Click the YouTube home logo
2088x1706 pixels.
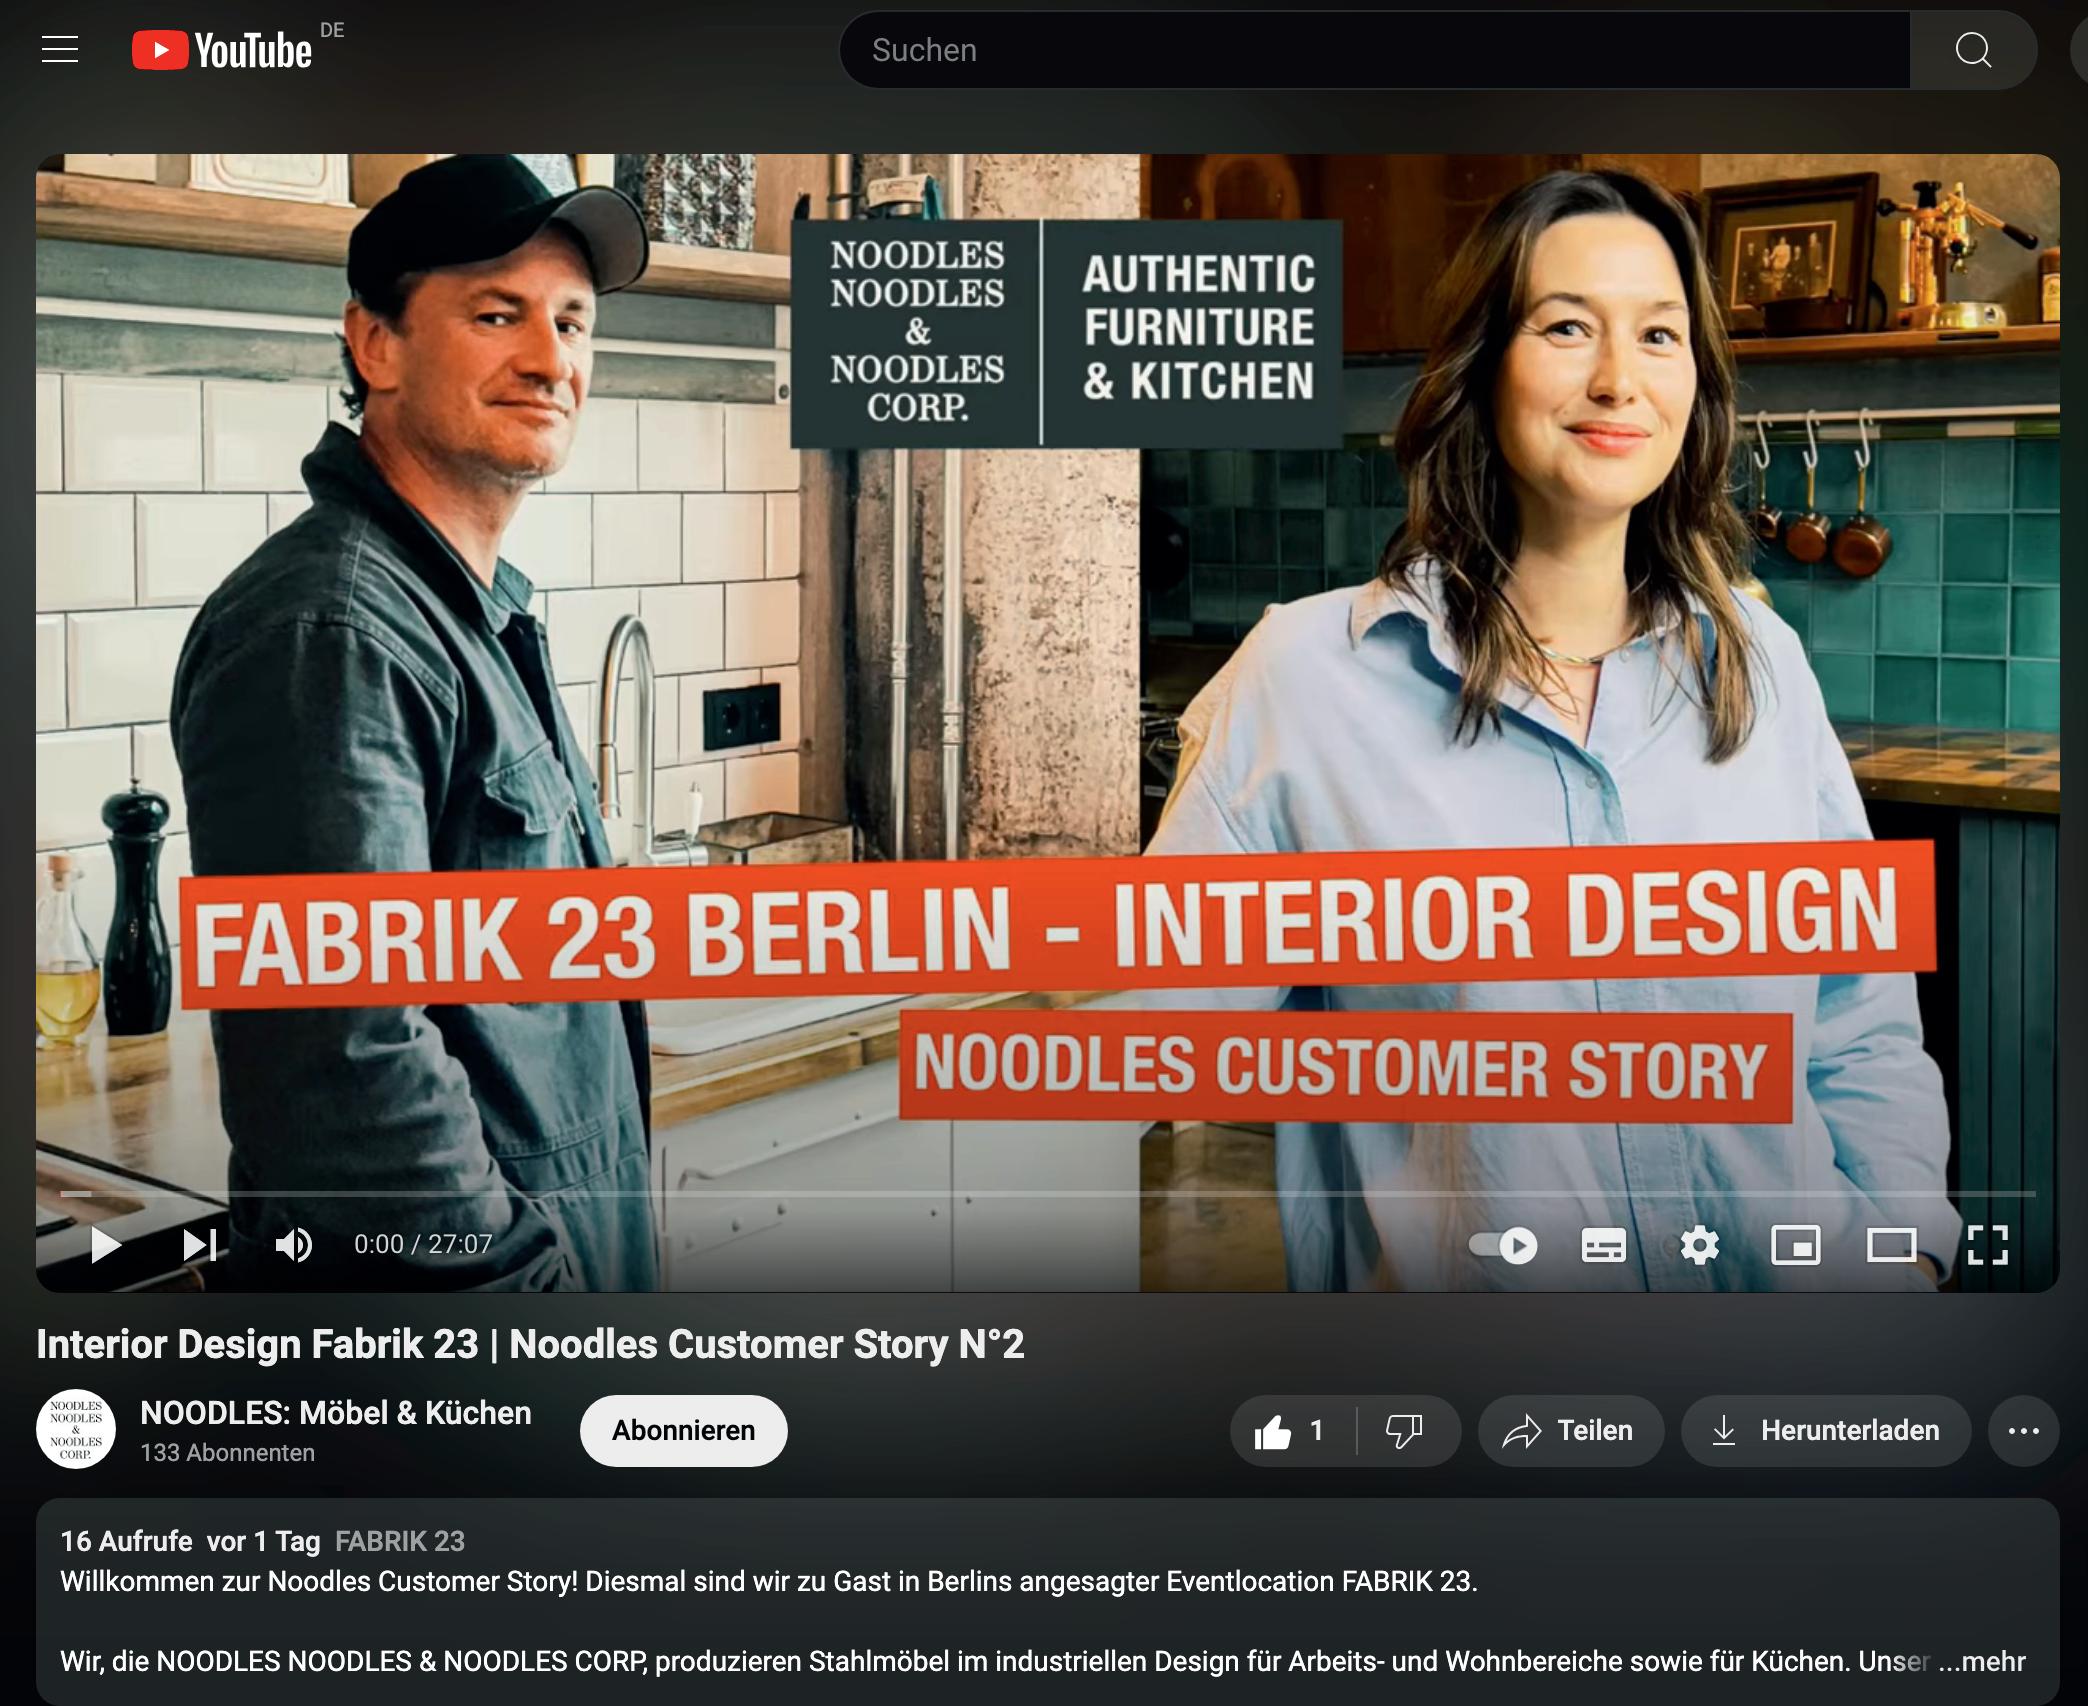point(223,50)
